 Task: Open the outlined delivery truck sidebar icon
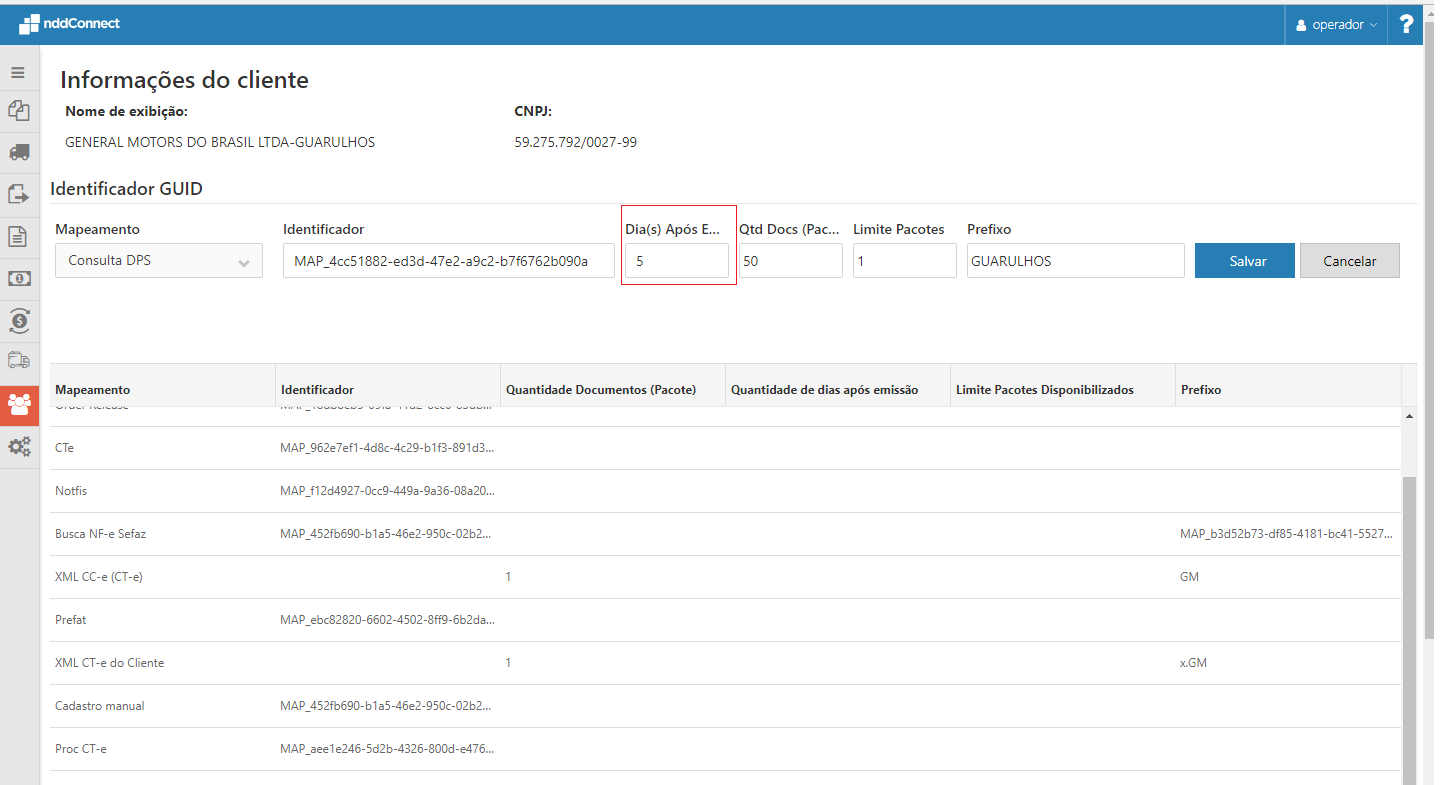[x=18, y=360]
